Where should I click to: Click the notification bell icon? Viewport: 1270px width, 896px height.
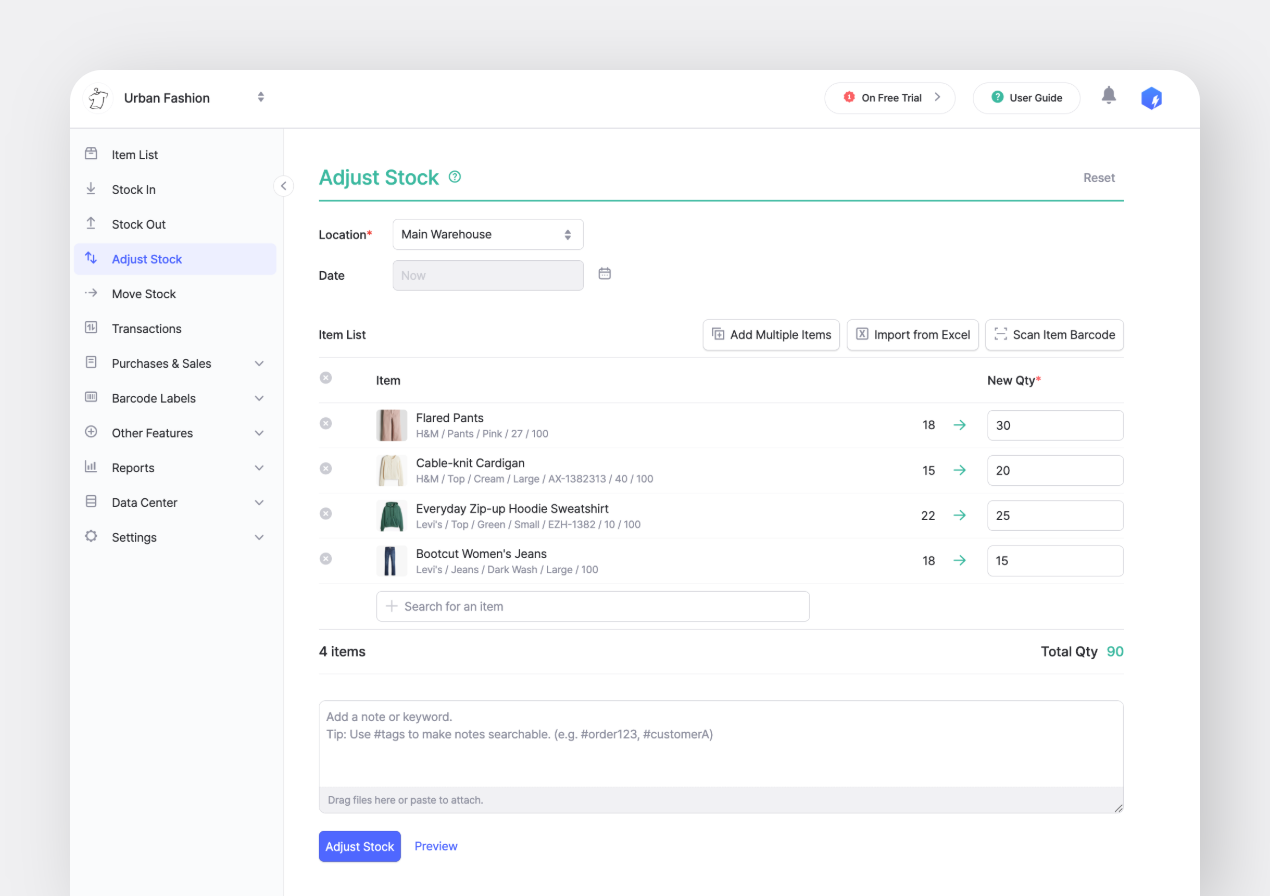tap(1108, 96)
